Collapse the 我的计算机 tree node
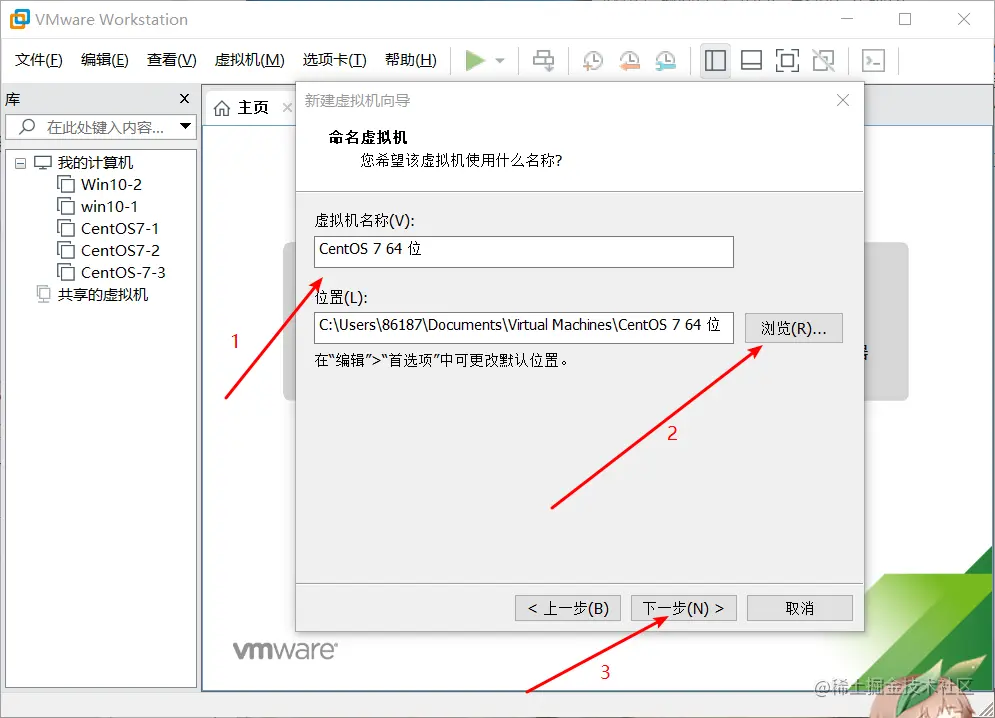Image resolution: width=995 pixels, height=718 pixels. coord(20,163)
